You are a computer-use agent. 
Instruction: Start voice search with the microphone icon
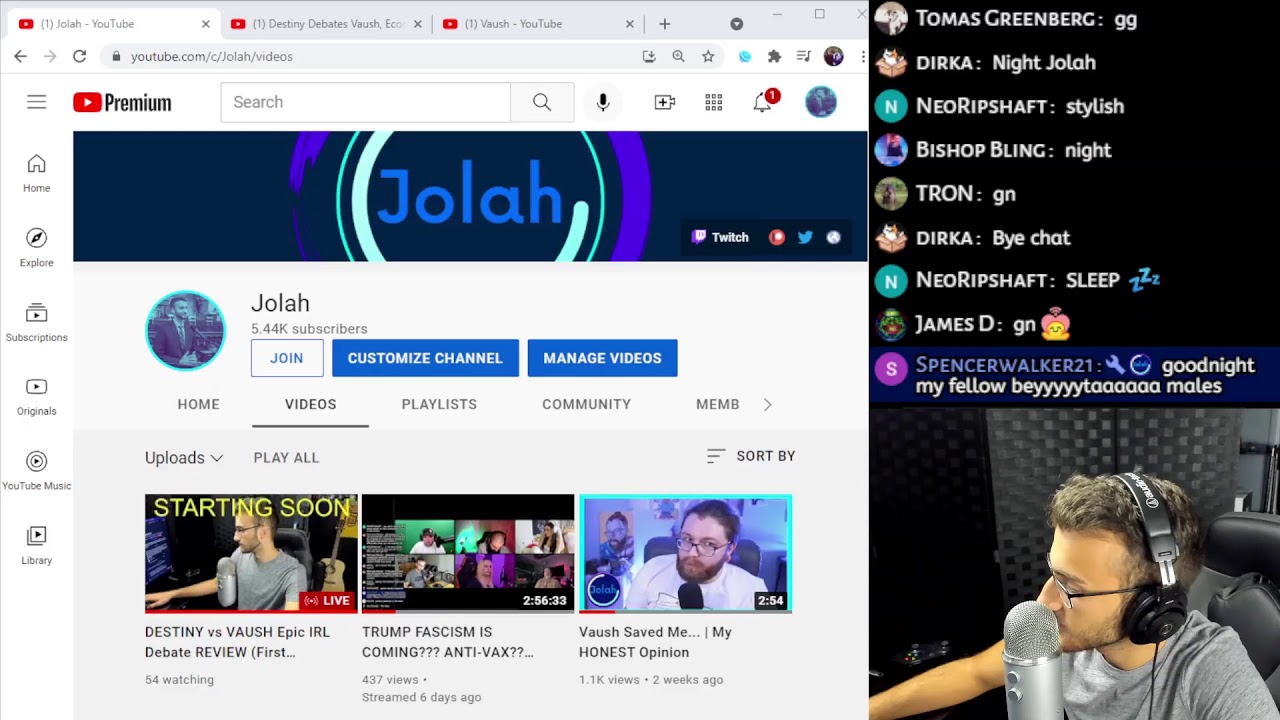[x=603, y=102]
